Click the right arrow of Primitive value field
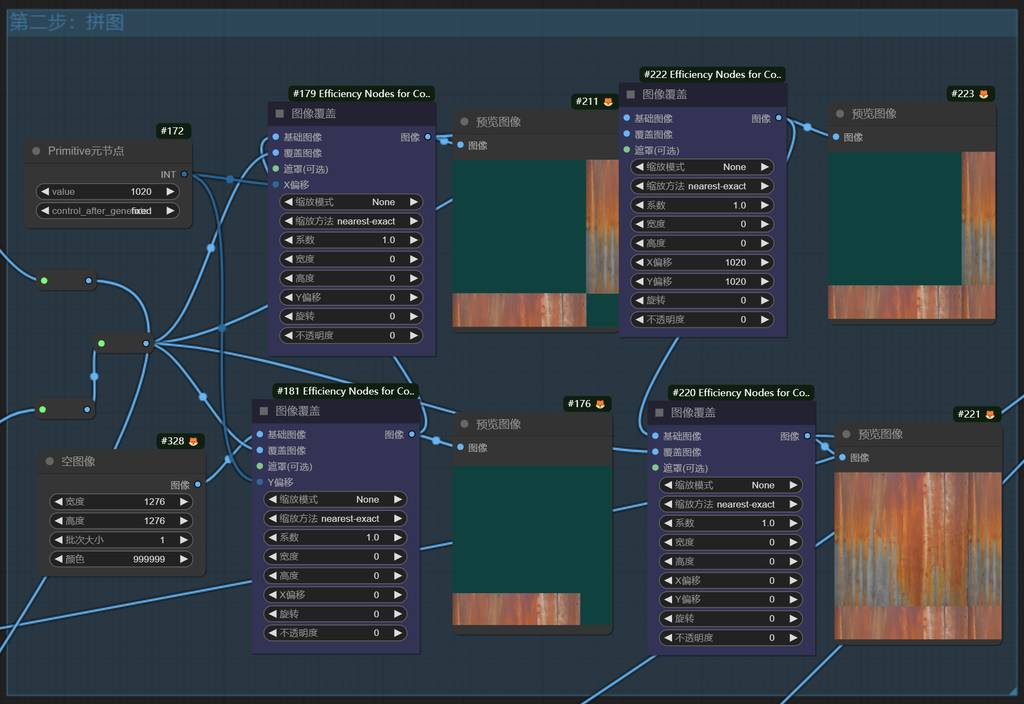The height and width of the screenshot is (704, 1024). click(x=170, y=191)
